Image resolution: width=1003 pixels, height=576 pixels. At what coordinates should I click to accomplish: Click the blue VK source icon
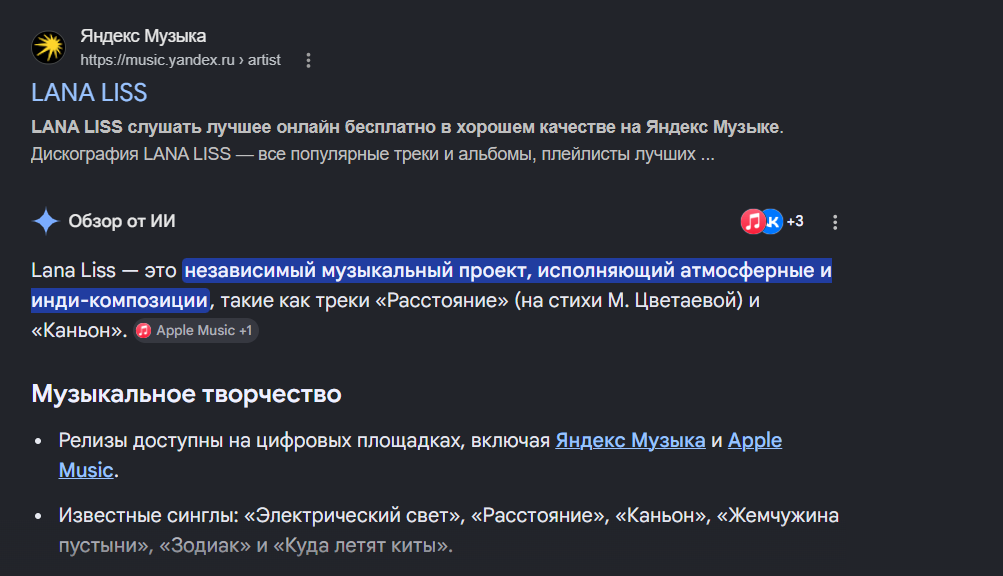pos(773,221)
